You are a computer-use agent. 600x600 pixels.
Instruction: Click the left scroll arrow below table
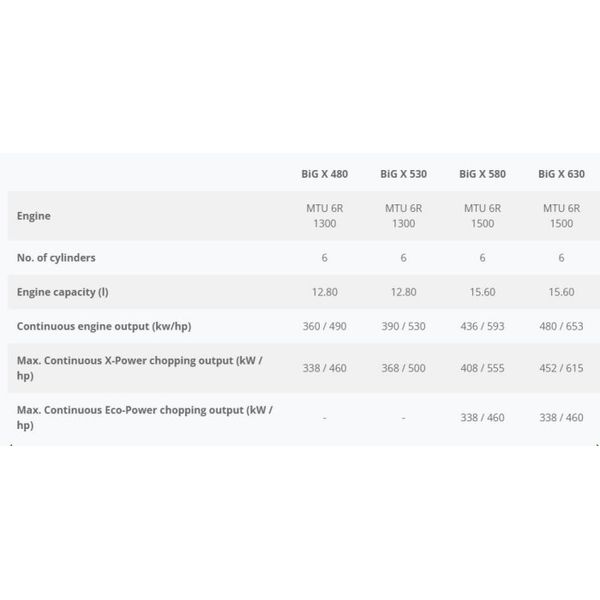(x=11, y=445)
